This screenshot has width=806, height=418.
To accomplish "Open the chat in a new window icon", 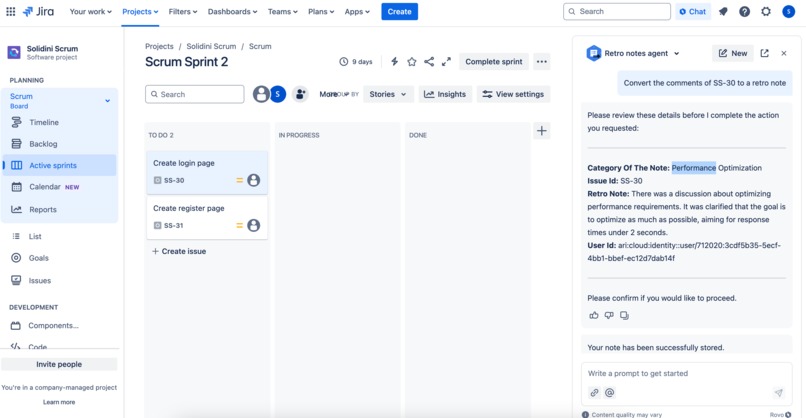I will tap(764, 53).
